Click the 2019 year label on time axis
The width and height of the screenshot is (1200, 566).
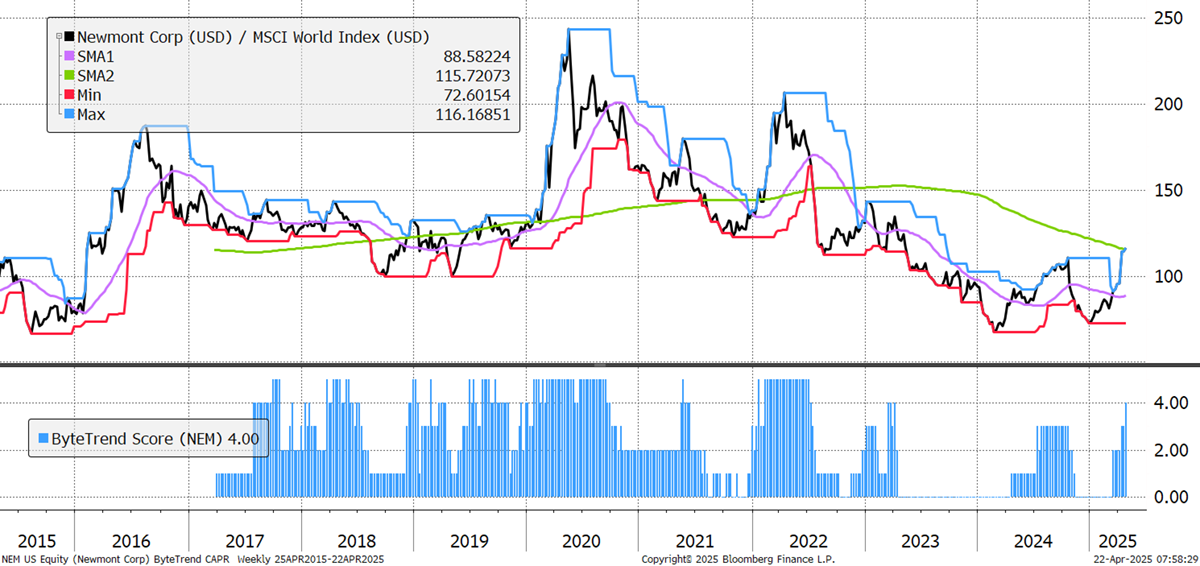[469, 541]
